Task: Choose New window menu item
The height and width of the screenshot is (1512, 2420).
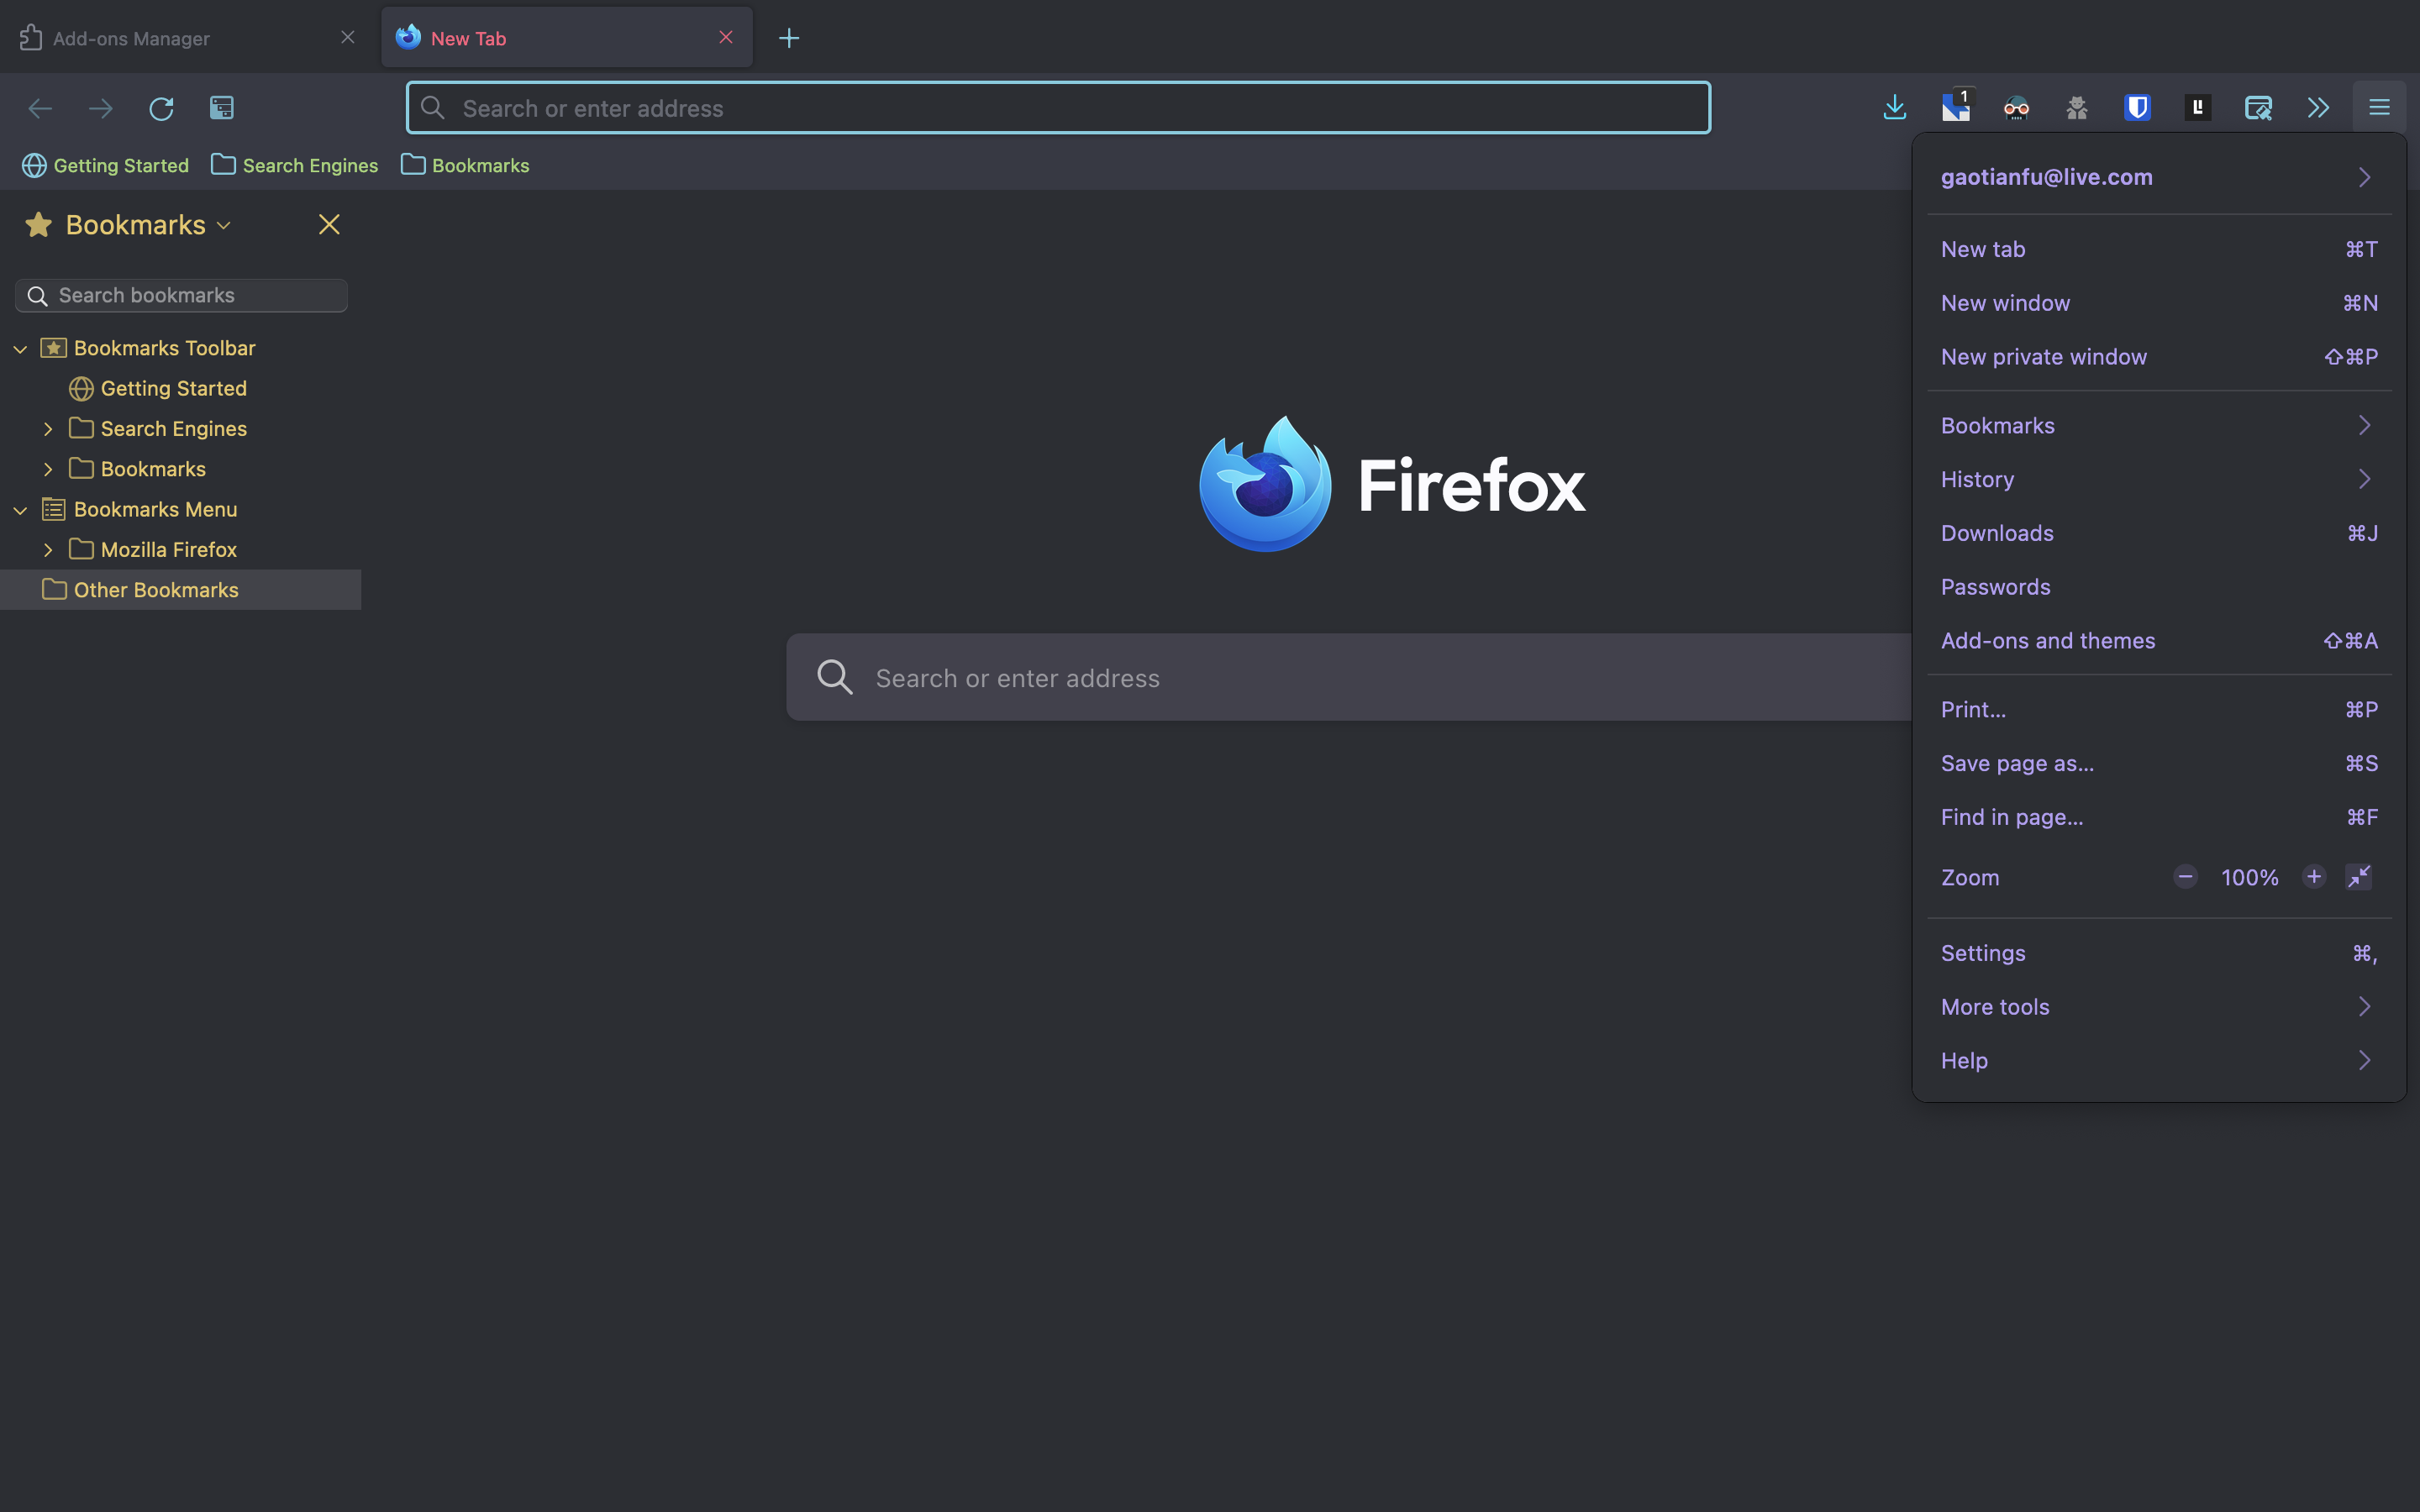Action: click(x=2159, y=303)
